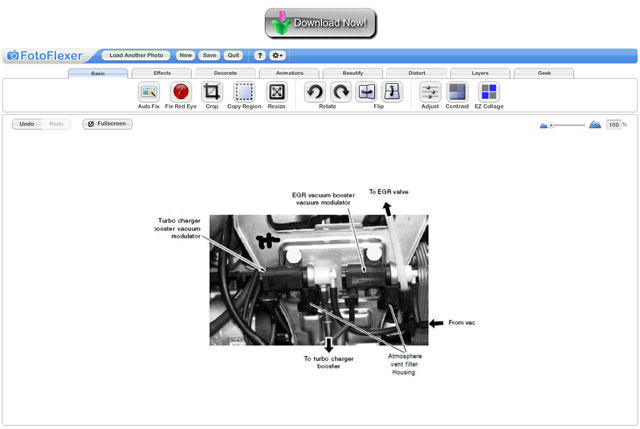Screen dimensions: 640x429
Task: Click the help question mark icon
Action: coord(260,56)
